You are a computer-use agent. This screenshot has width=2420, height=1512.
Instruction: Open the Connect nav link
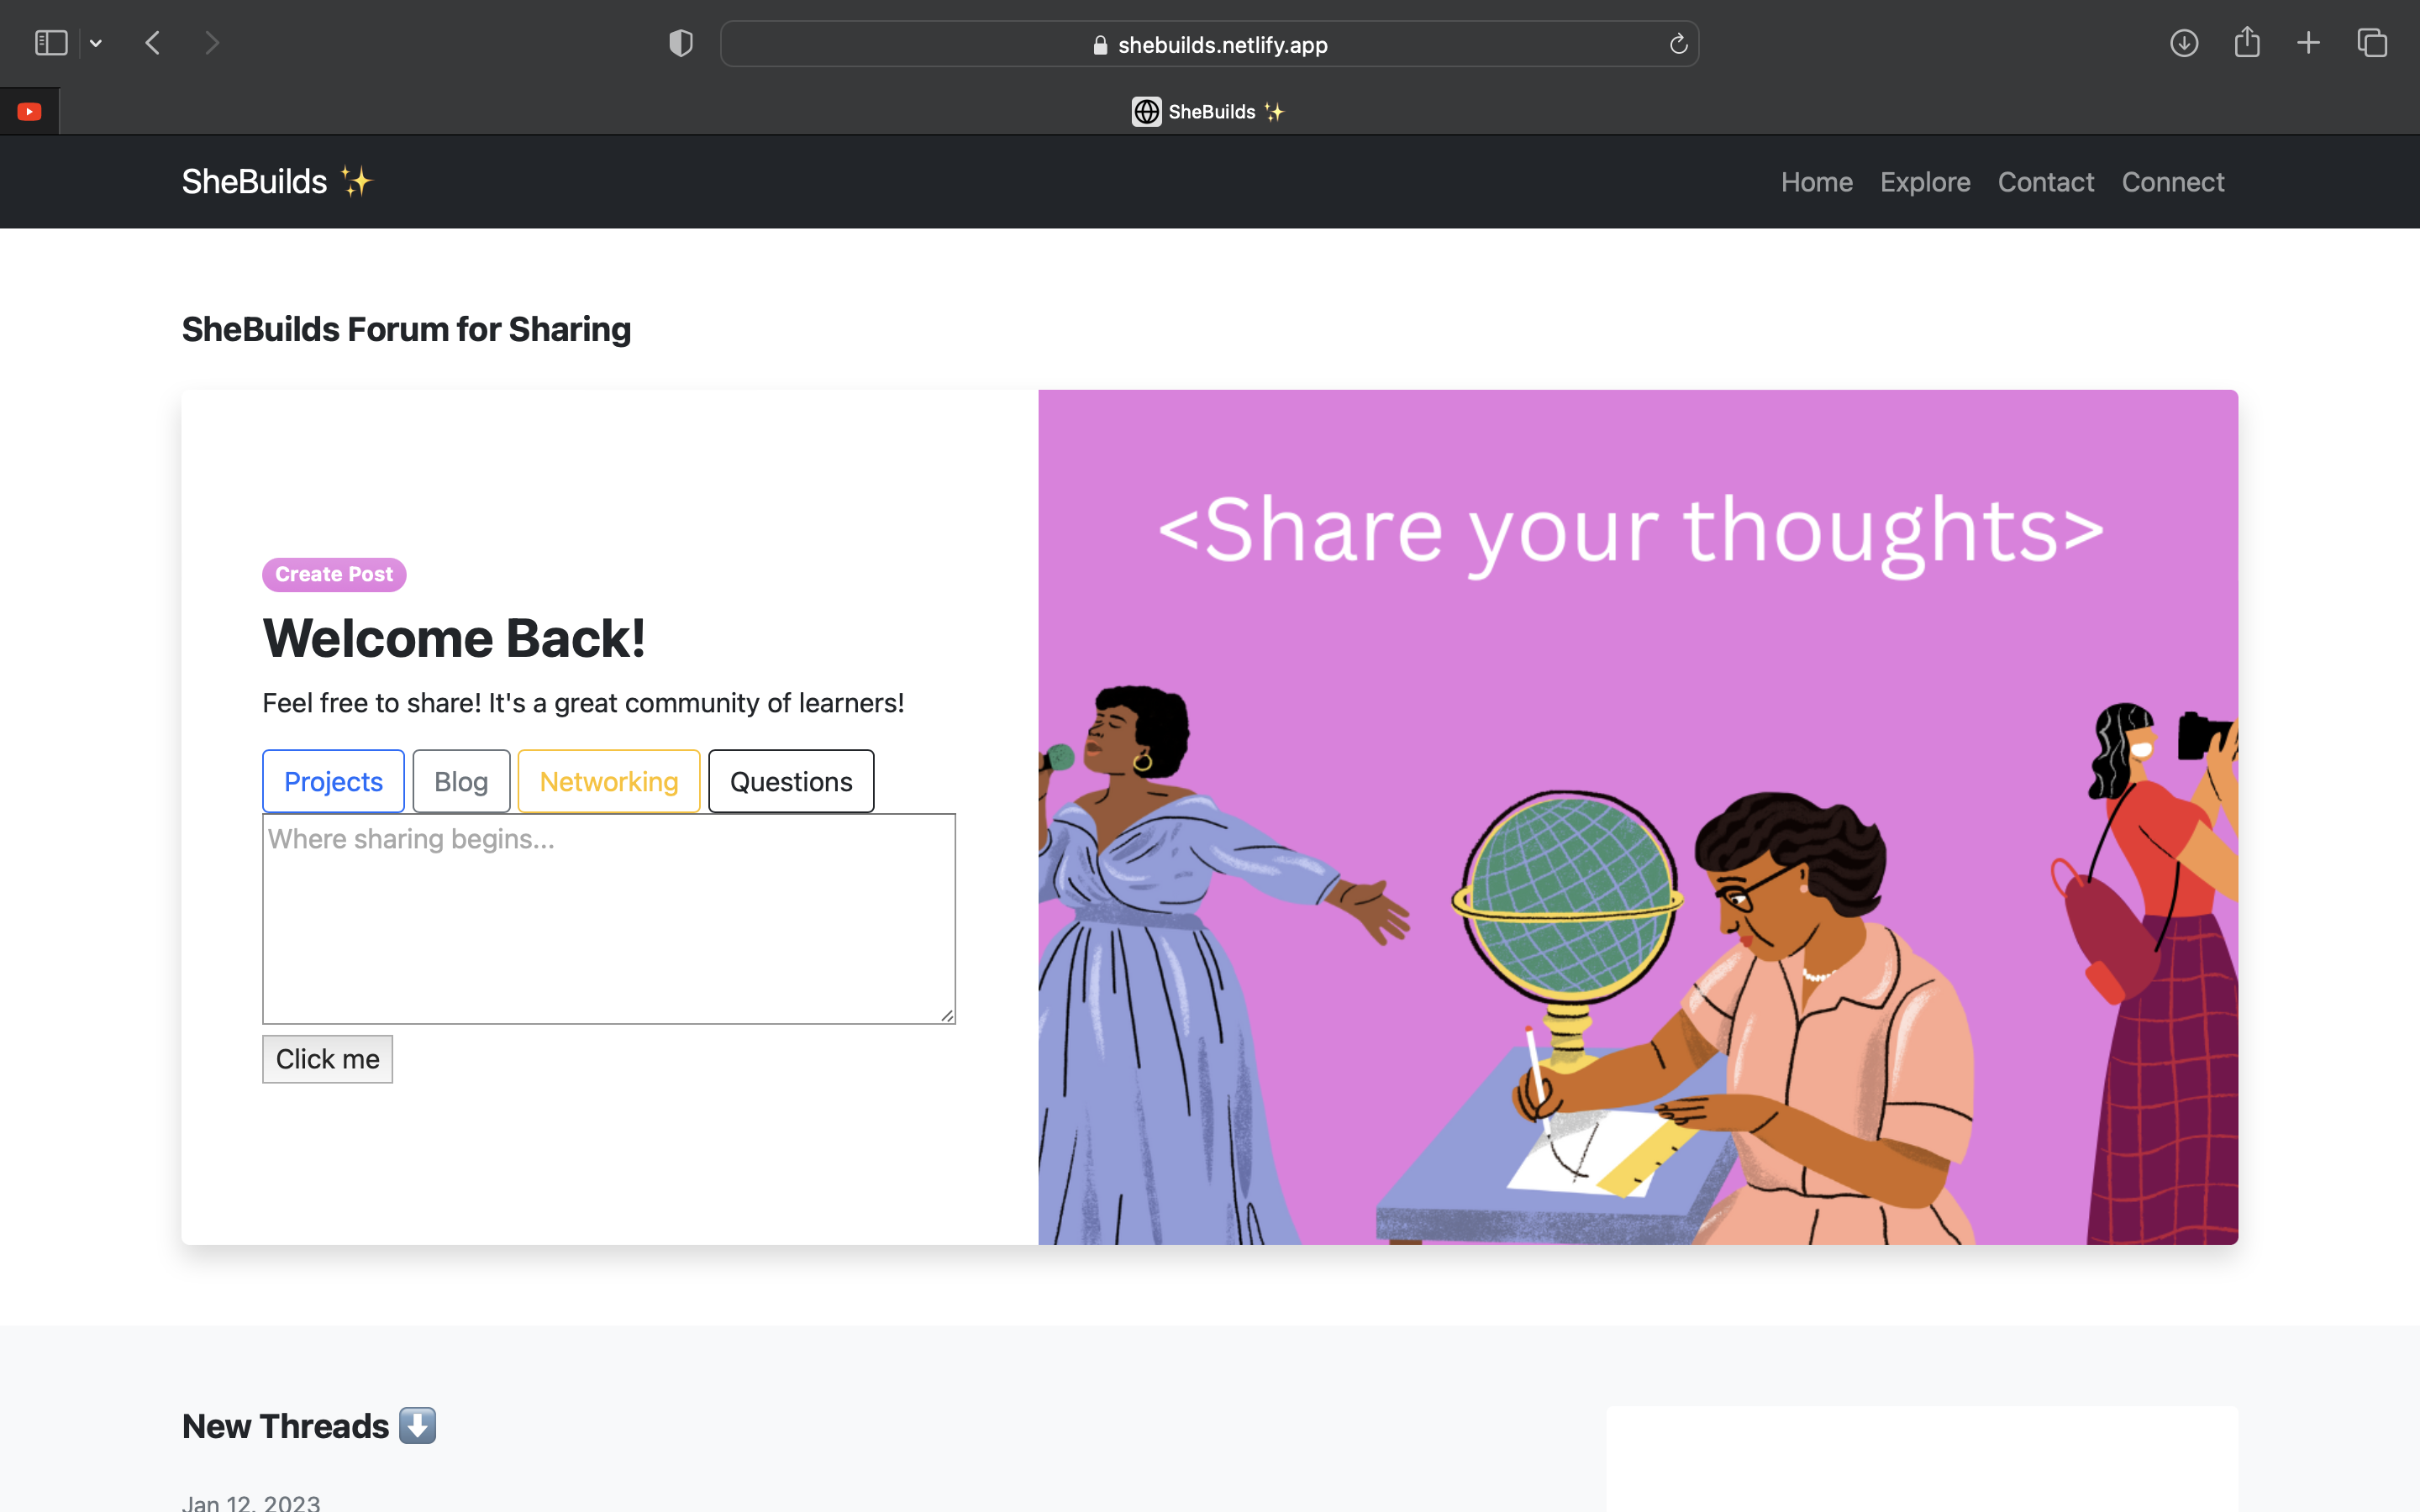pyautogui.click(x=2172, y=182)
